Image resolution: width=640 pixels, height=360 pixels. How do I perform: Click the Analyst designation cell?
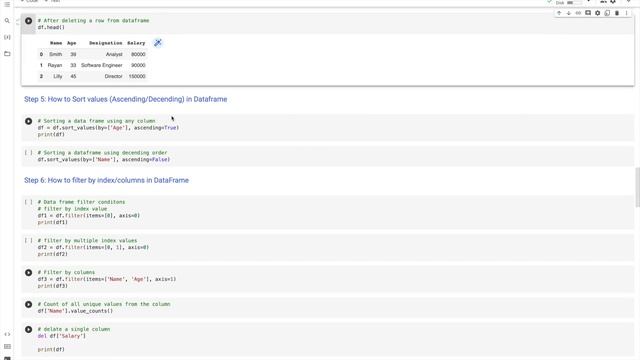pyautogui.click(x=114, y=54)
